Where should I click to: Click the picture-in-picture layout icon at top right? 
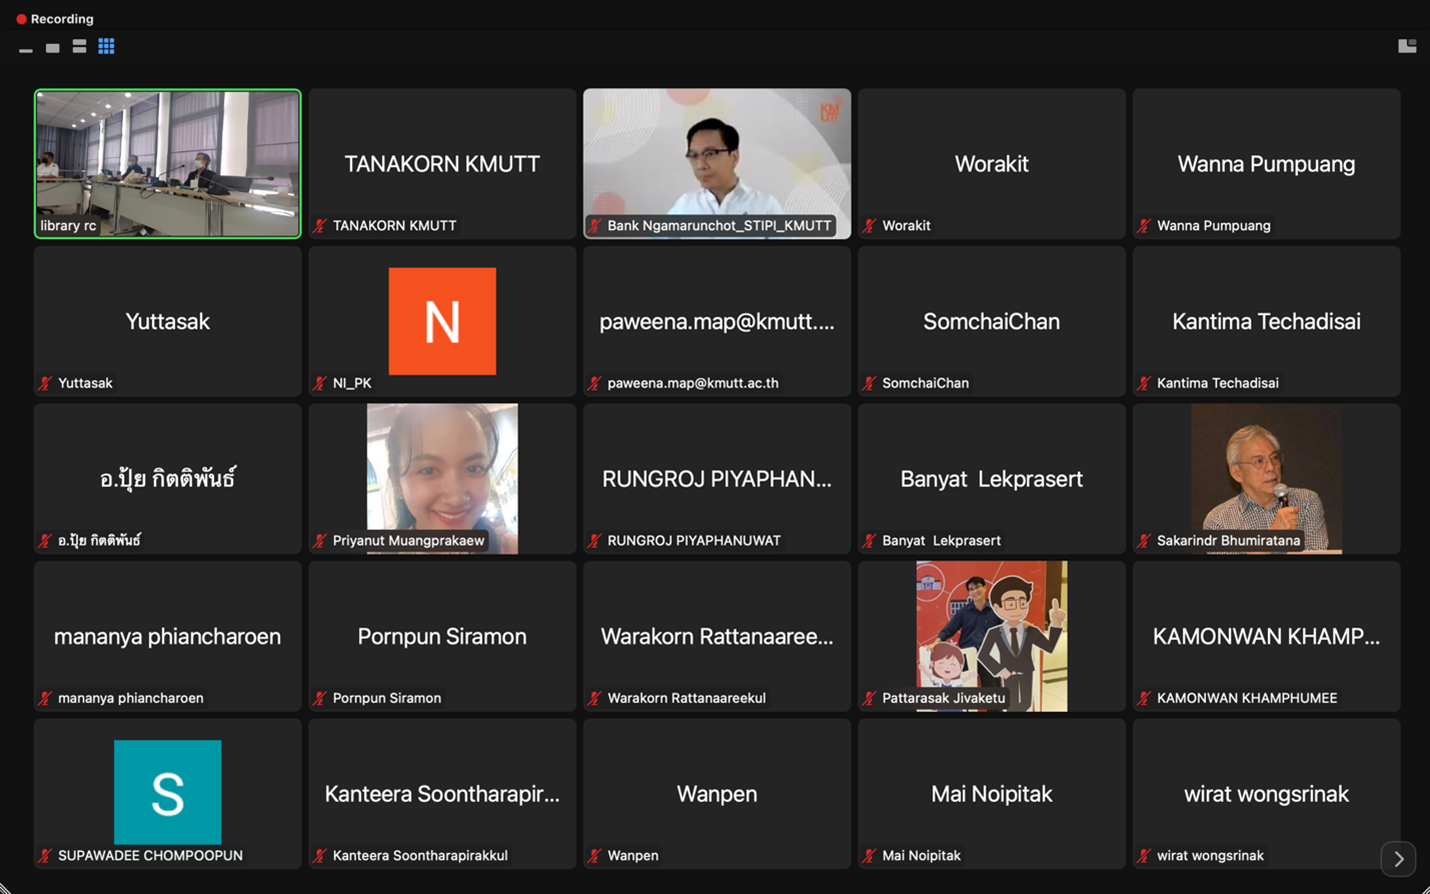[x=1406, y=46]
